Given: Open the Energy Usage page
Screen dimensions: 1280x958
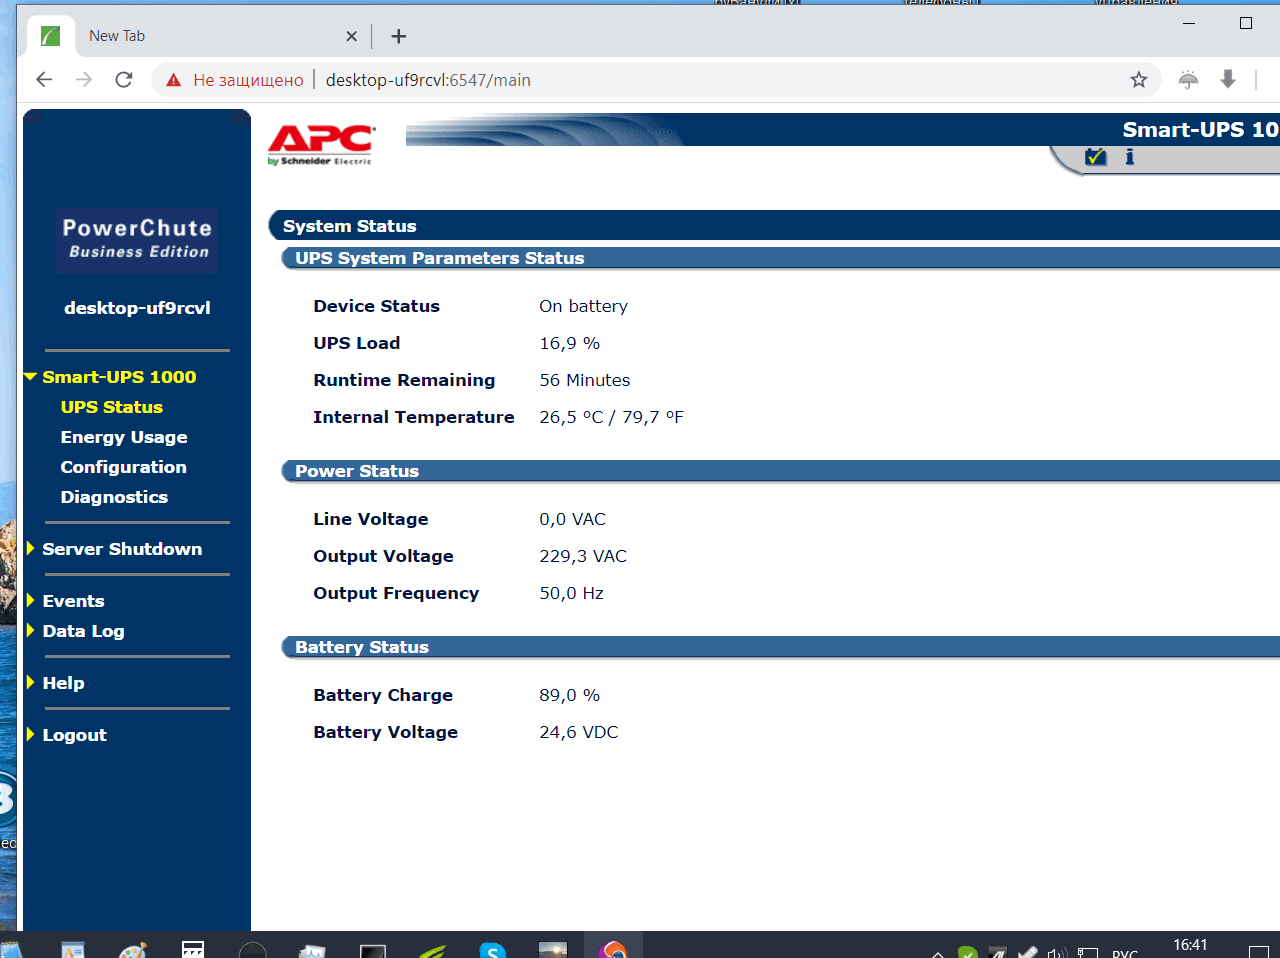Looking at the screenshot, I should tap(124, 437).
